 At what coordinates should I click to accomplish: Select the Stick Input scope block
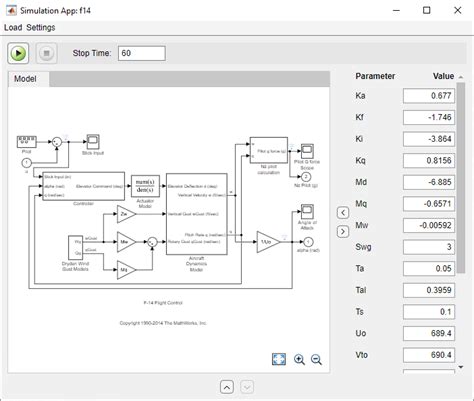(x=93, y=142)
